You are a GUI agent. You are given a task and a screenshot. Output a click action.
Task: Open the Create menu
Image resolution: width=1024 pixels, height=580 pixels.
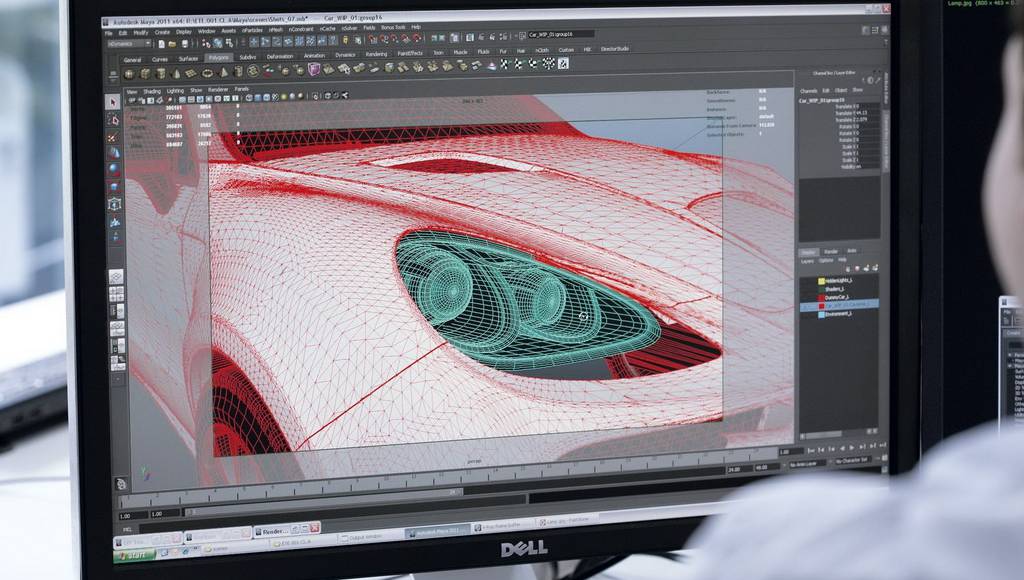(x=162, y=32)
